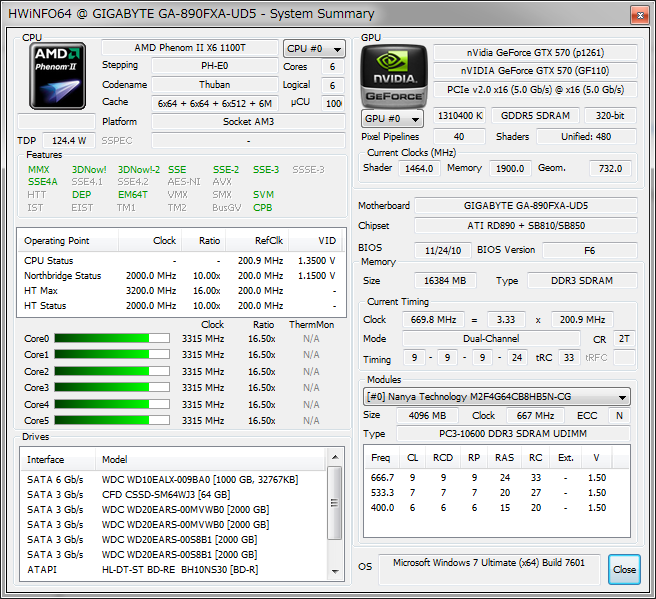Click the PCIe v2.0 x16 field
Screen dimensions: 656x599
coord(535,90)
